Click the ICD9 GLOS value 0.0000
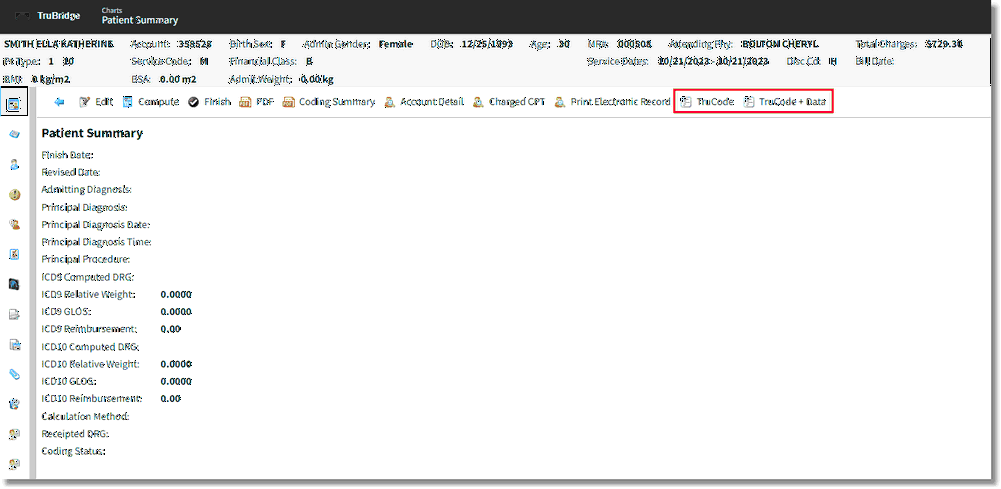 tap(176, 312)
